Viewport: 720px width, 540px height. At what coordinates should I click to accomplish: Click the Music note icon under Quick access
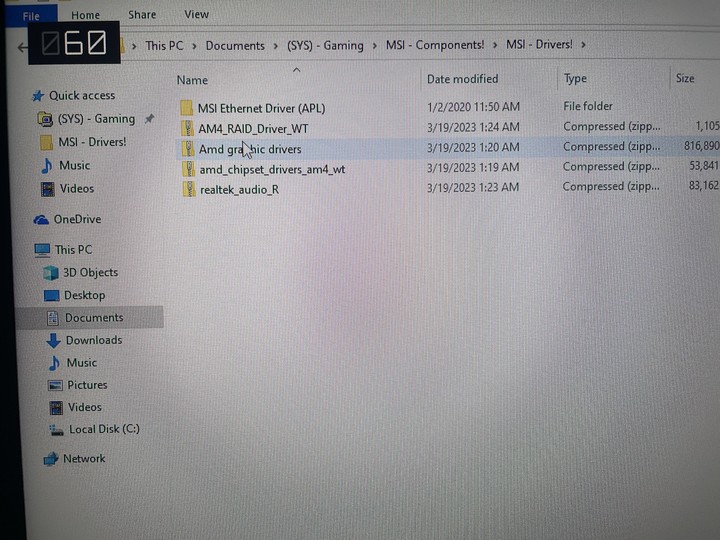pos(46,166)
